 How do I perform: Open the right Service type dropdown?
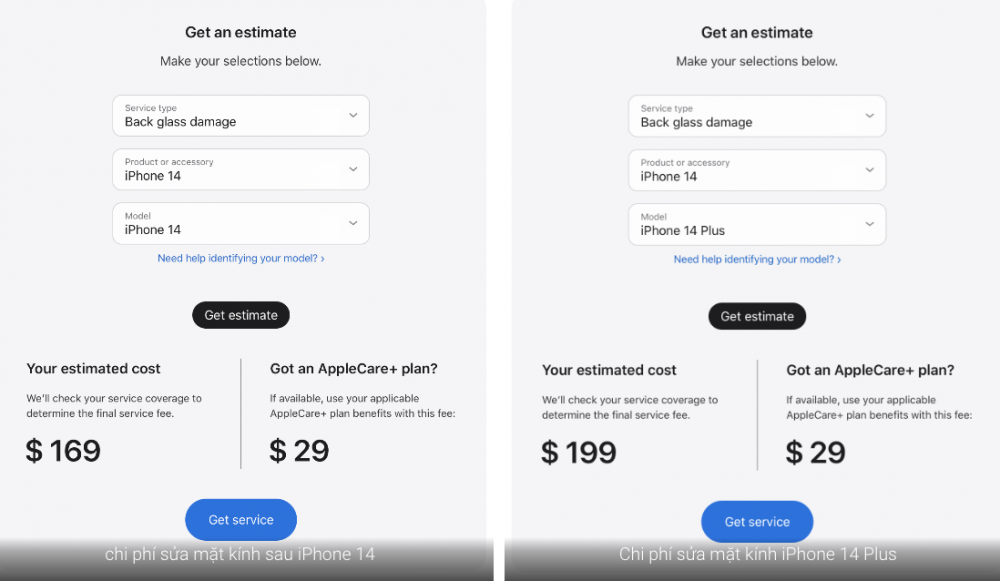click(x=757, y=116)
